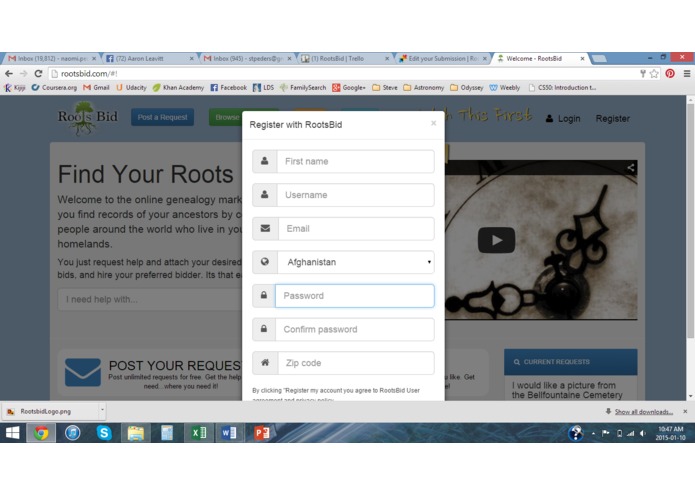The height and width of the screenshot is (494, 695).
Task: Click the Login link
Action: tap(563, 119)
